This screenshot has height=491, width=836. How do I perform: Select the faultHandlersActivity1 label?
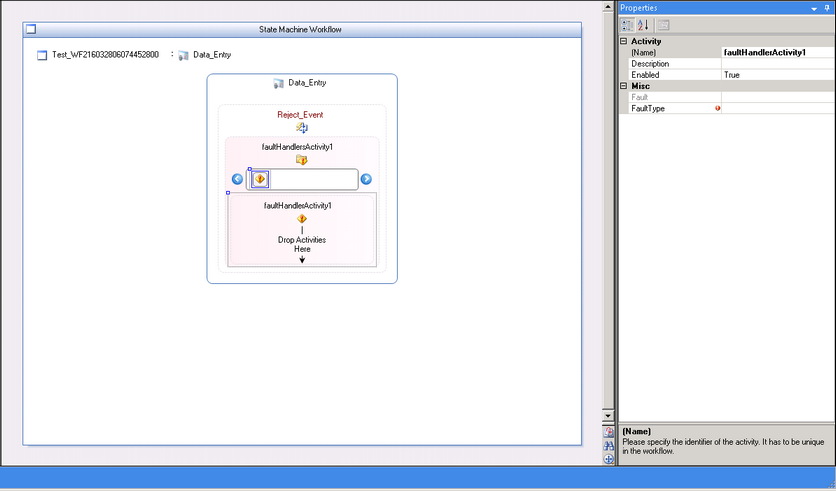pos(297,147)
